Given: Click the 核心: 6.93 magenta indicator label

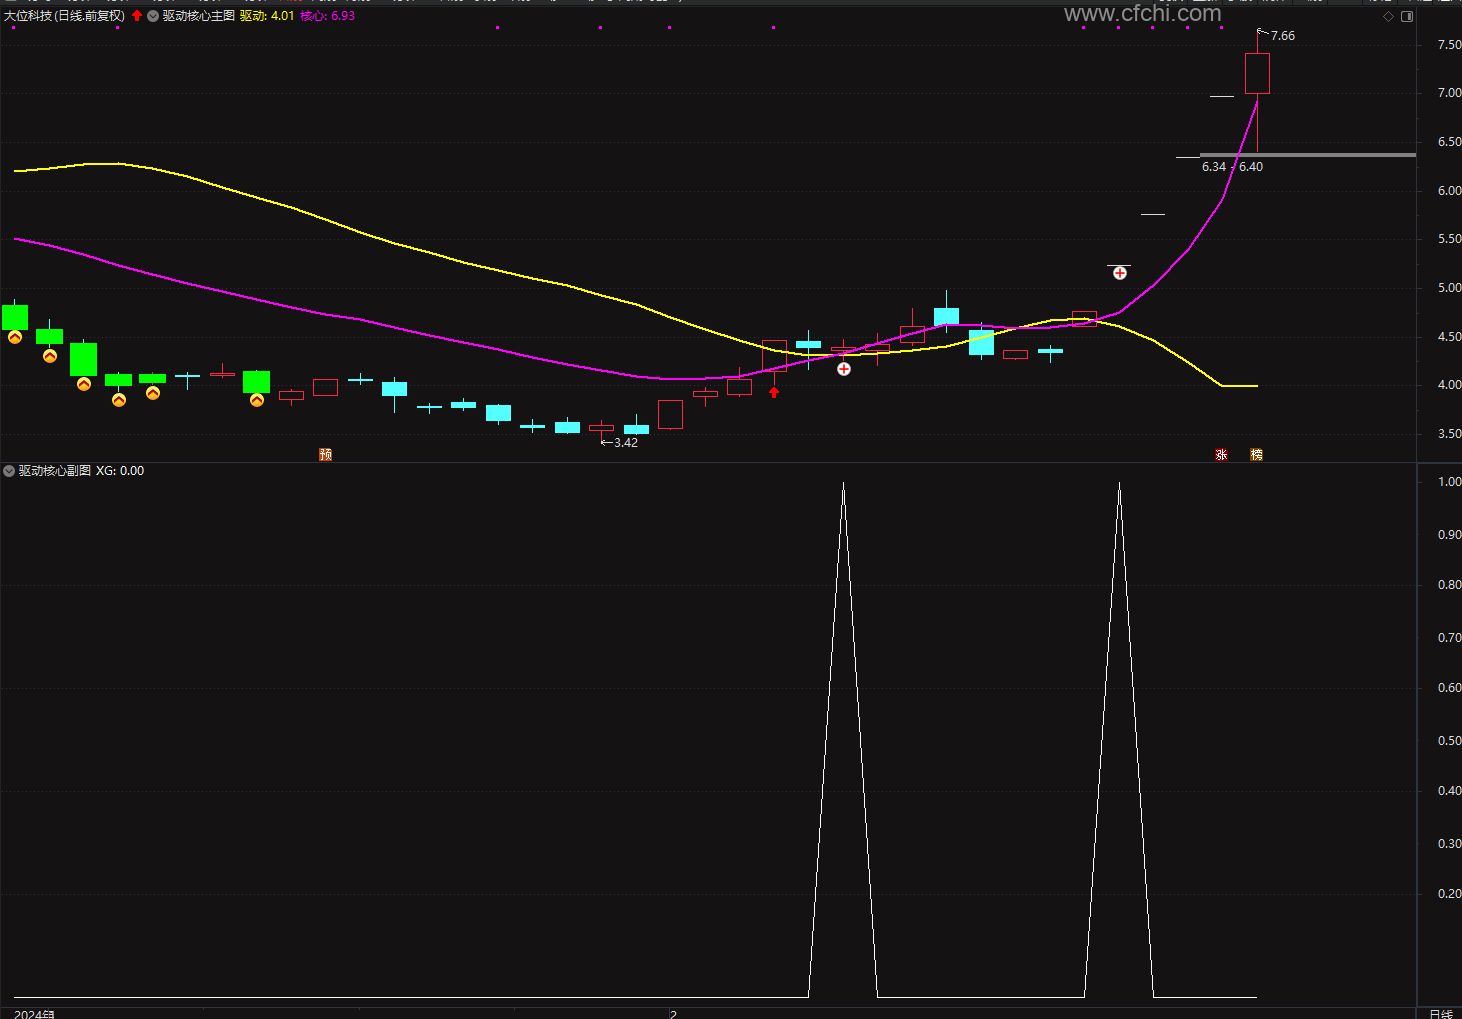Looking at the screenshot, I should pyautogui.click(x=327, y=16).
